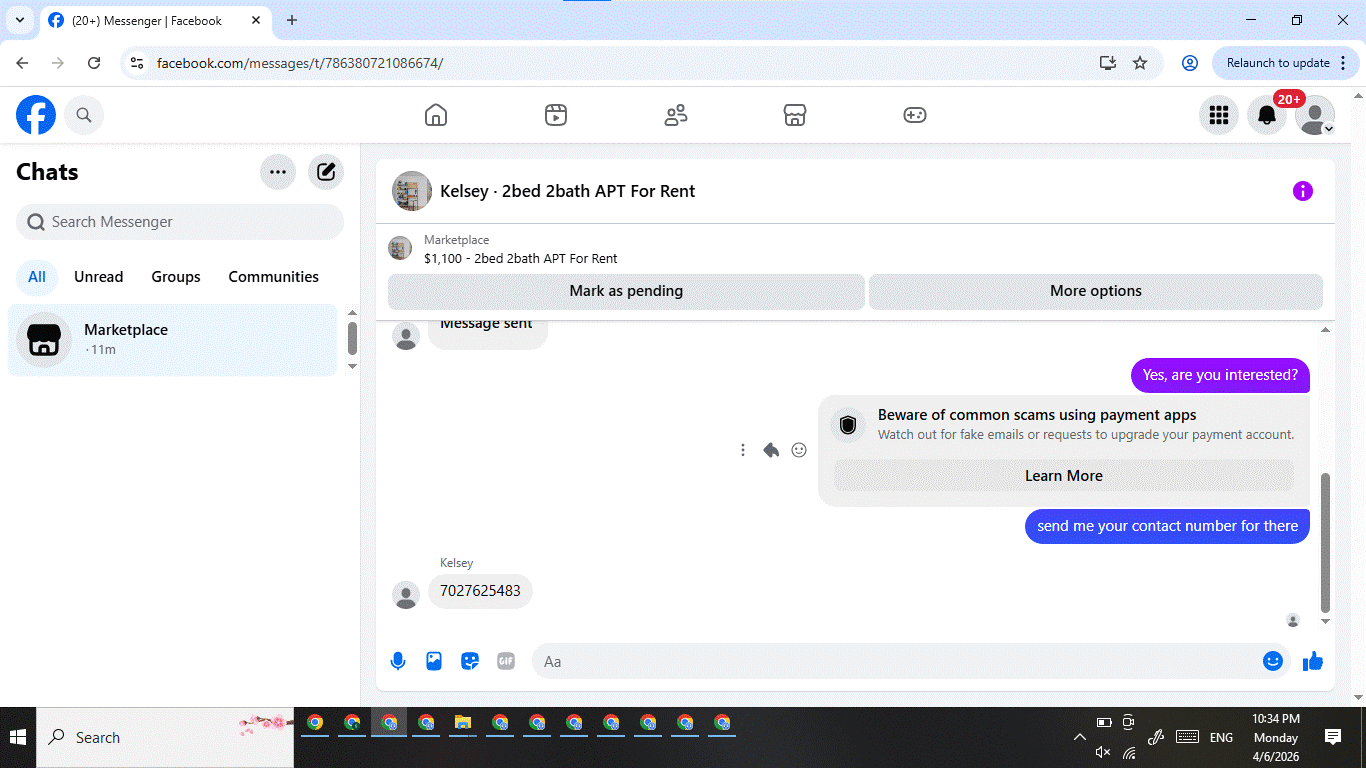Attach a photo with the image icon
1366x768 pixels.
(x=434, y=661)
